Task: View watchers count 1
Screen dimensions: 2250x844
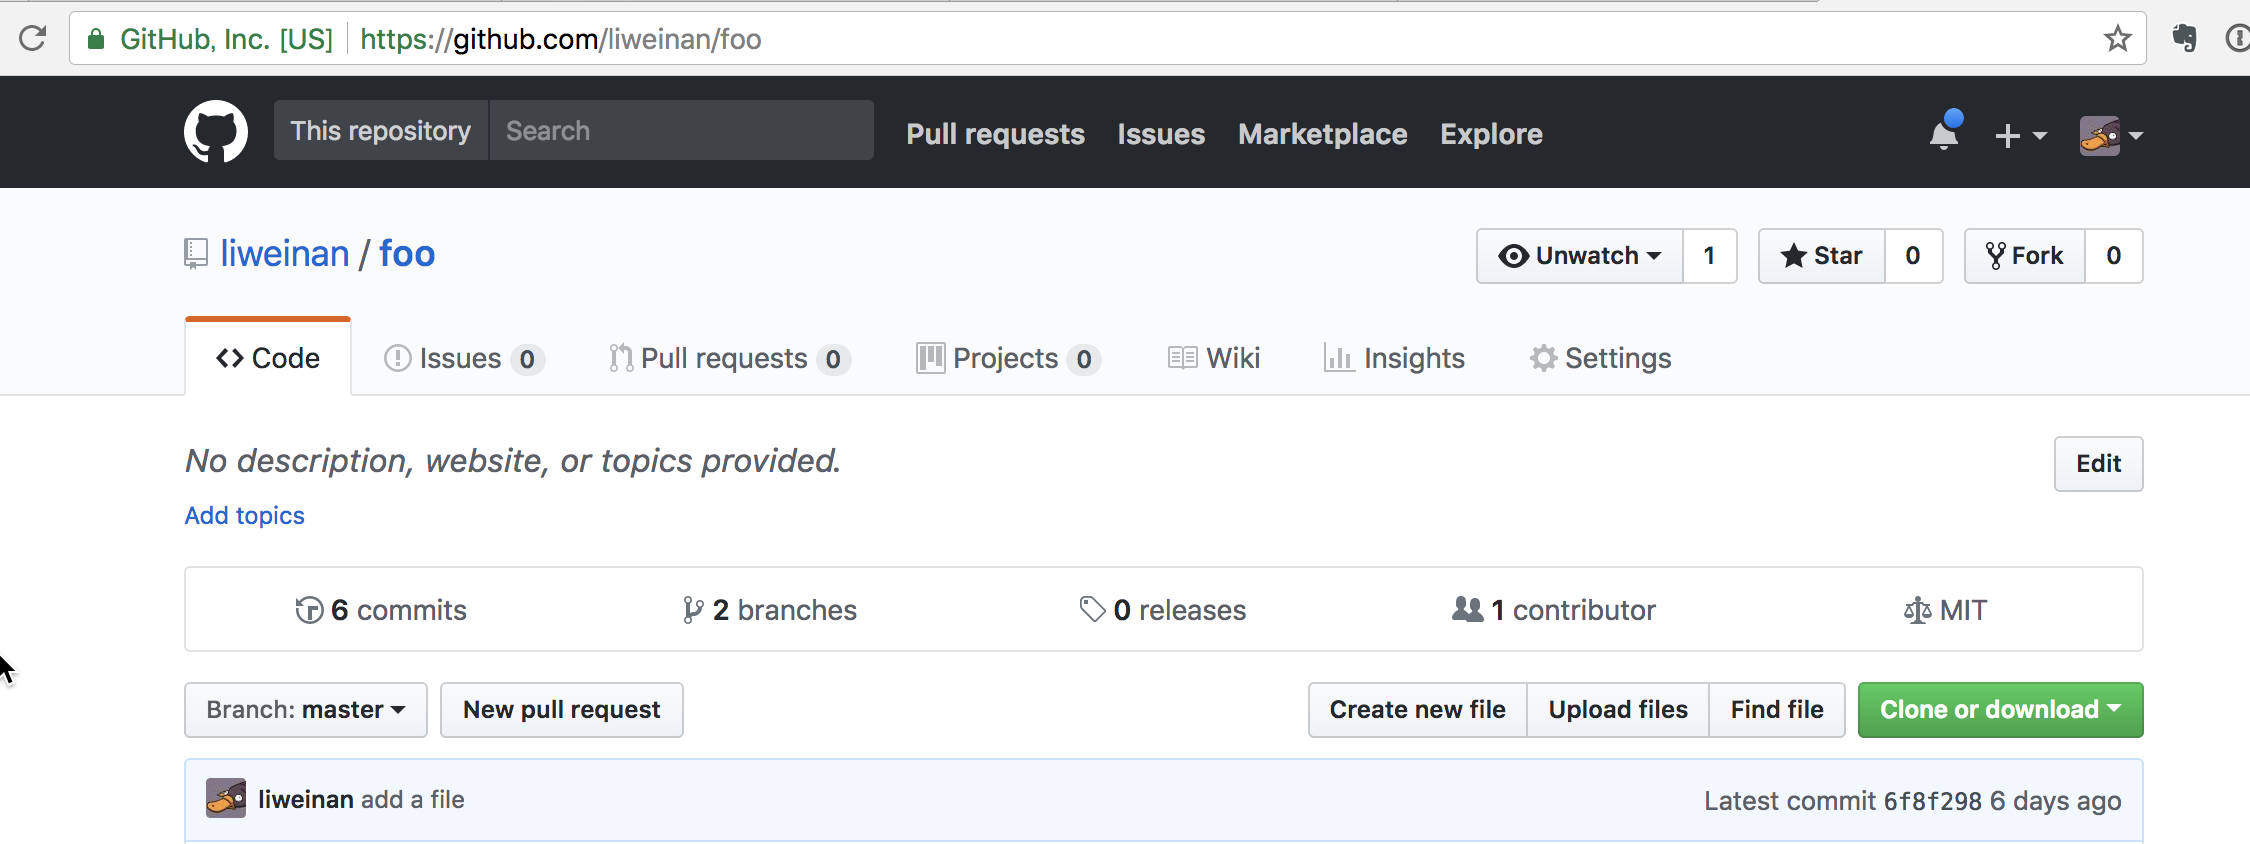Action: (1710, 256)
